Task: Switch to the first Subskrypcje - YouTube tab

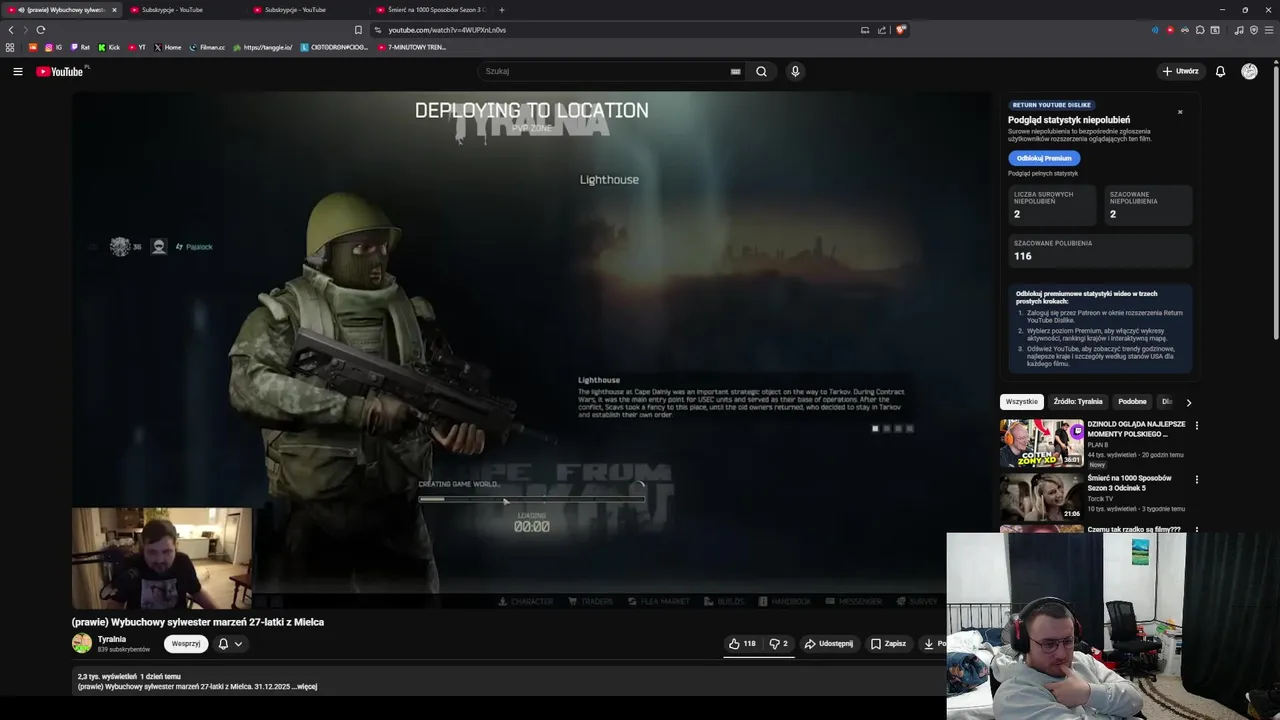Action: (183, 10)
